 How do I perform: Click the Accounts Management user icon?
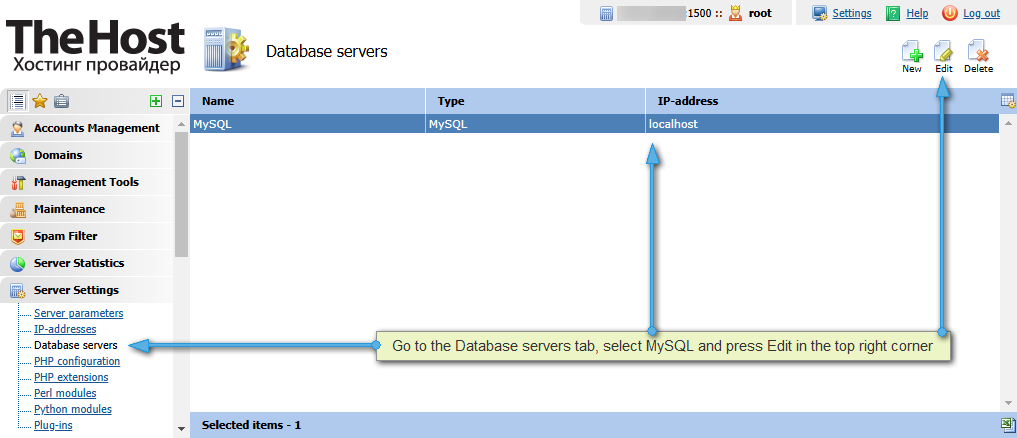point(18,128)
